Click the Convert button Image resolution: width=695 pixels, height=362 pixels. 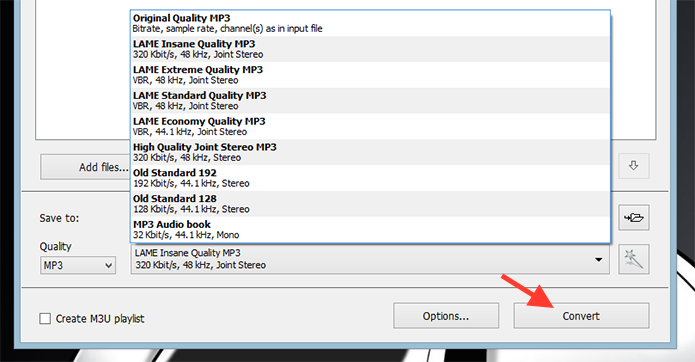click(581, 316)
